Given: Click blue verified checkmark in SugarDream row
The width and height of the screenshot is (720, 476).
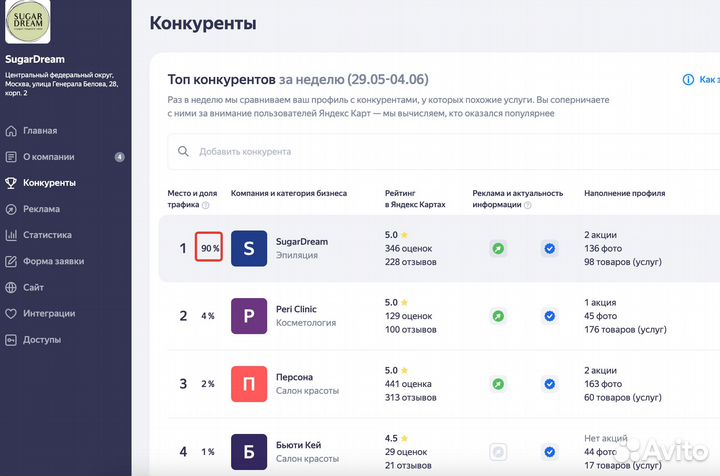Looking at the screenshot, I should coord(550,248).
